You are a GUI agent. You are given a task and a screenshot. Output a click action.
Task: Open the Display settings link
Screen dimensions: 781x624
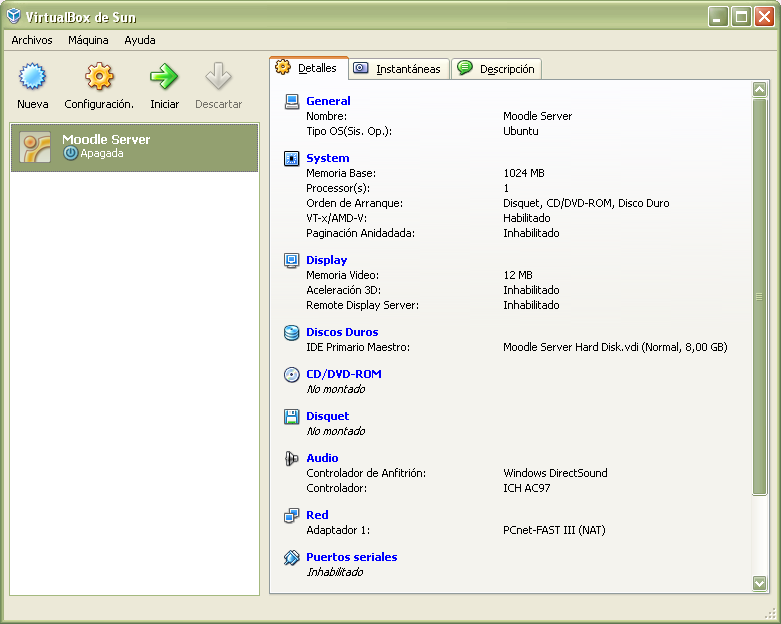pos(327,260)
